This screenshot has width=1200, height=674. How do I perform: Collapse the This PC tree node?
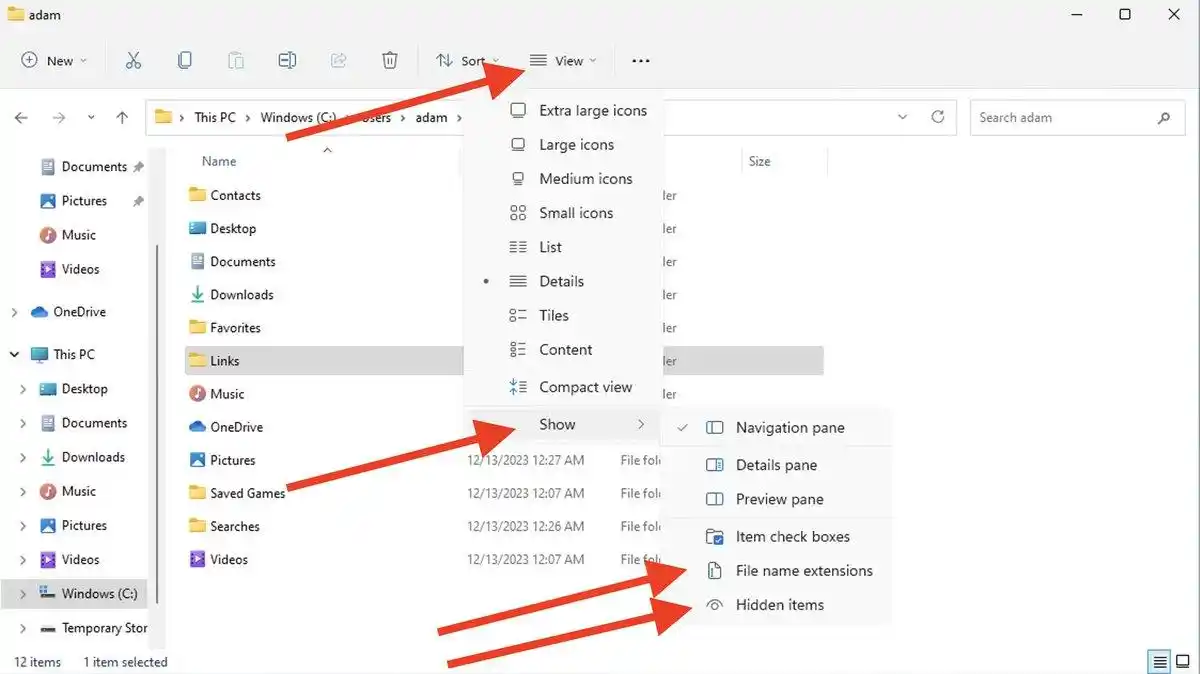coord(14,355)
